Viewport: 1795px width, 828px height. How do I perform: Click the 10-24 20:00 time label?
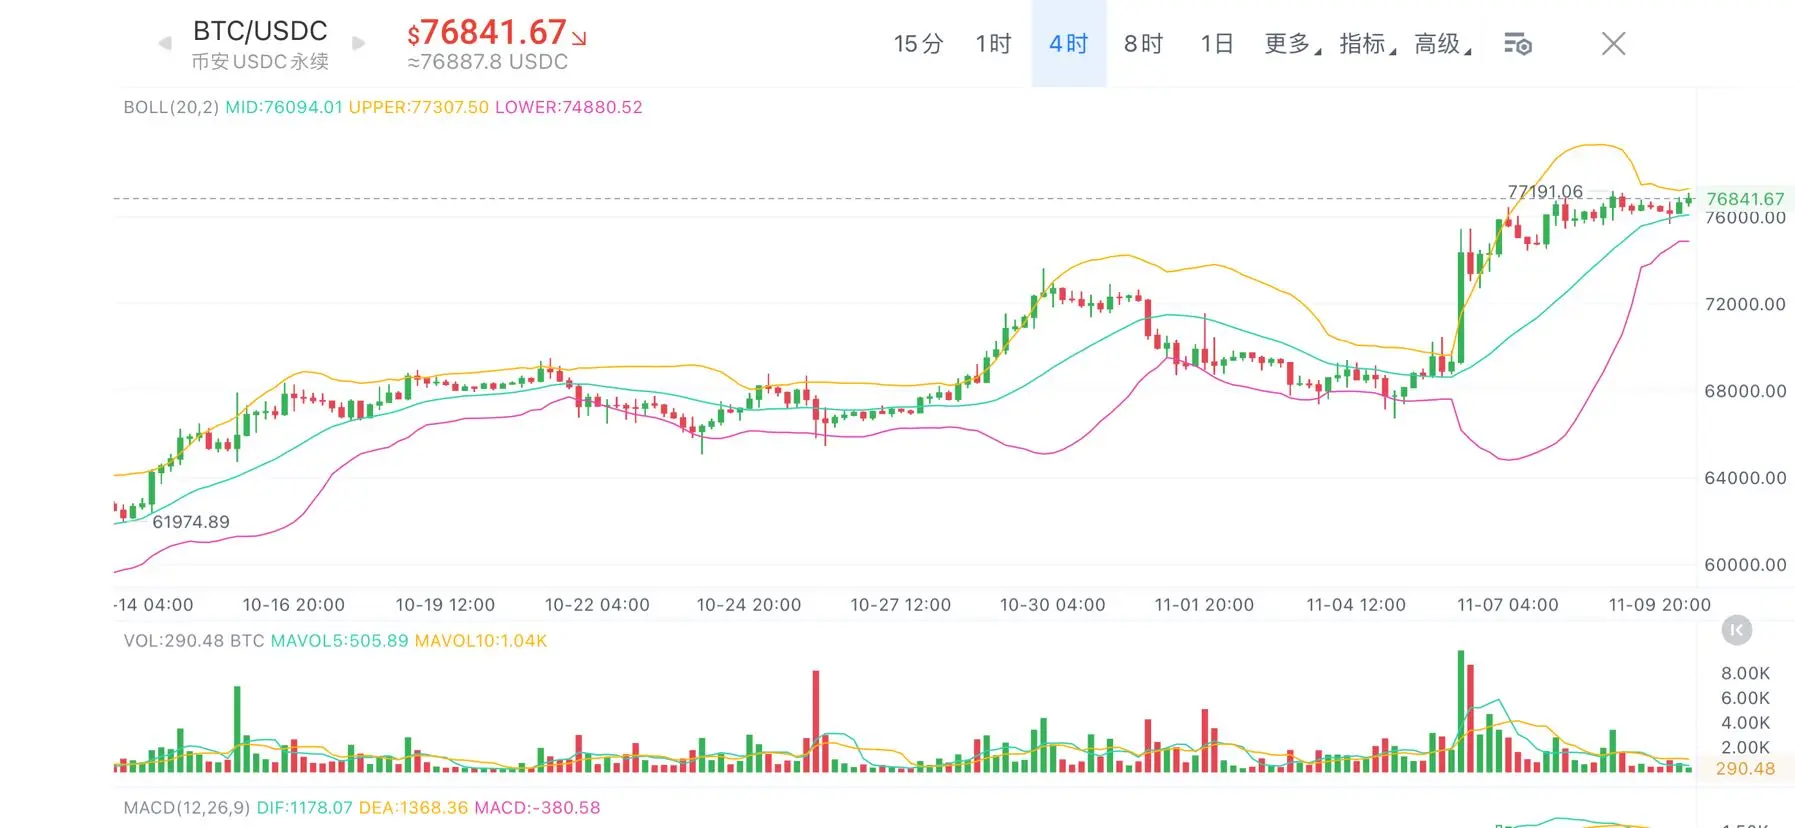(x=749, y=605)
